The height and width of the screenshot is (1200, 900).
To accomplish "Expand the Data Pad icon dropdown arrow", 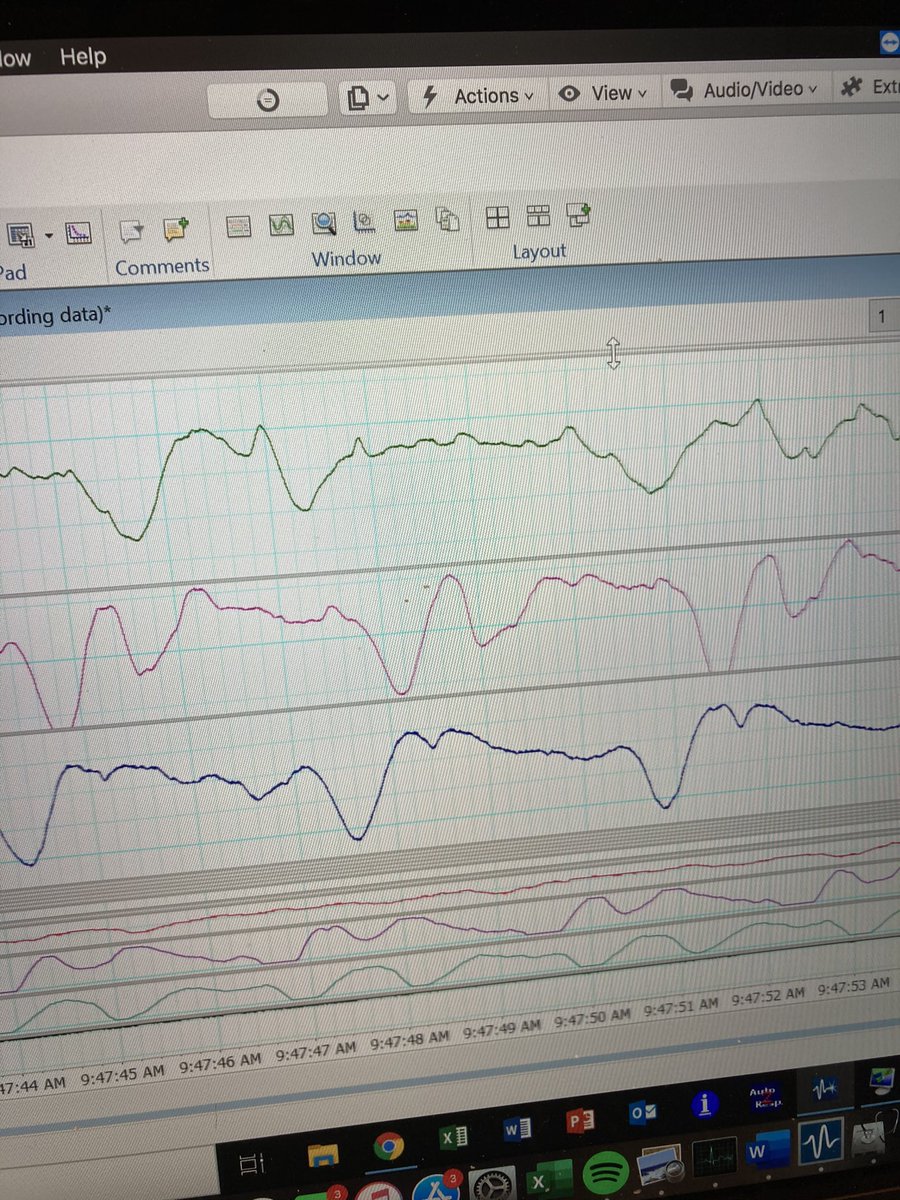I will (48, 236).
